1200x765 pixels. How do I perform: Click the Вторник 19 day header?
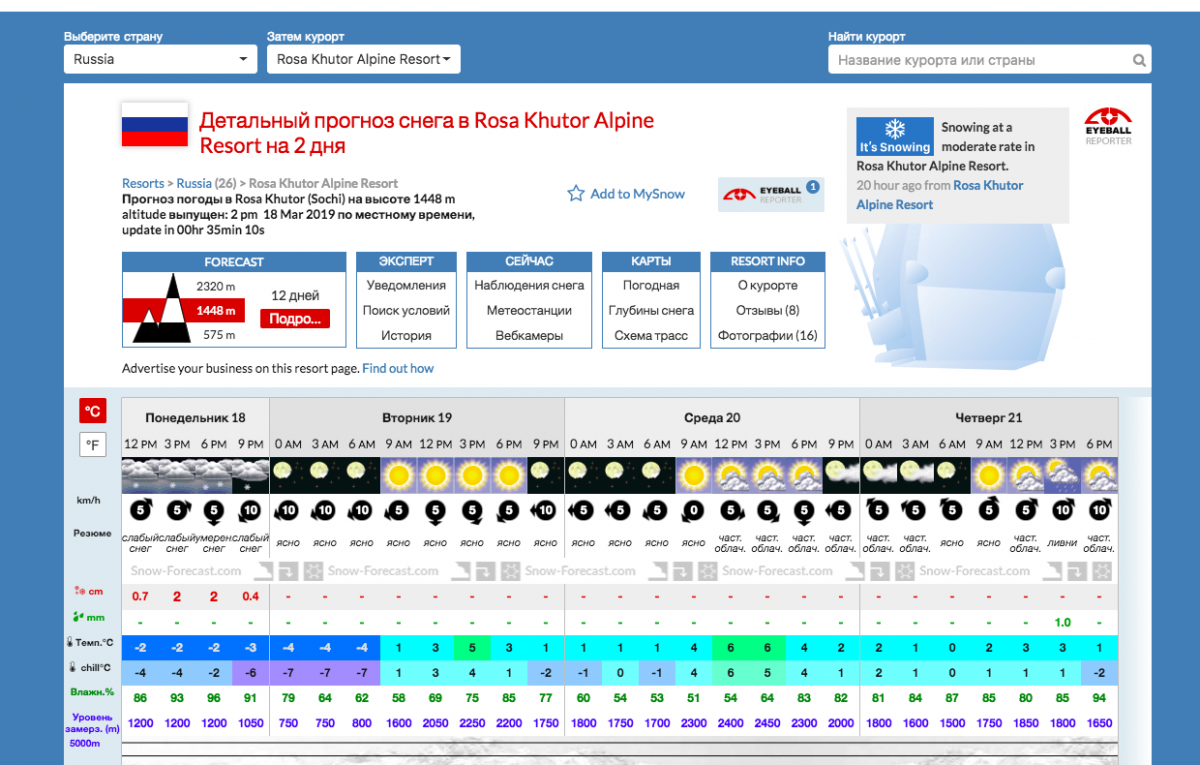417,417
